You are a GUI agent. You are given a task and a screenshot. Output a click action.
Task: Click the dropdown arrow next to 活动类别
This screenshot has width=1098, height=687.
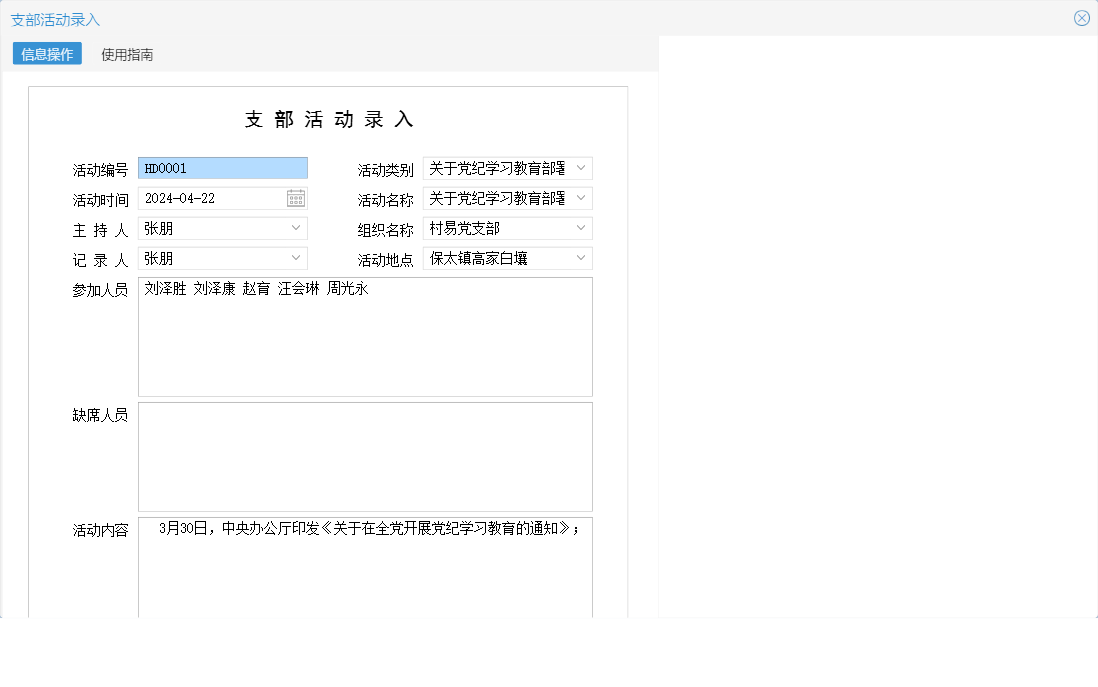click(x=583, y=168)
